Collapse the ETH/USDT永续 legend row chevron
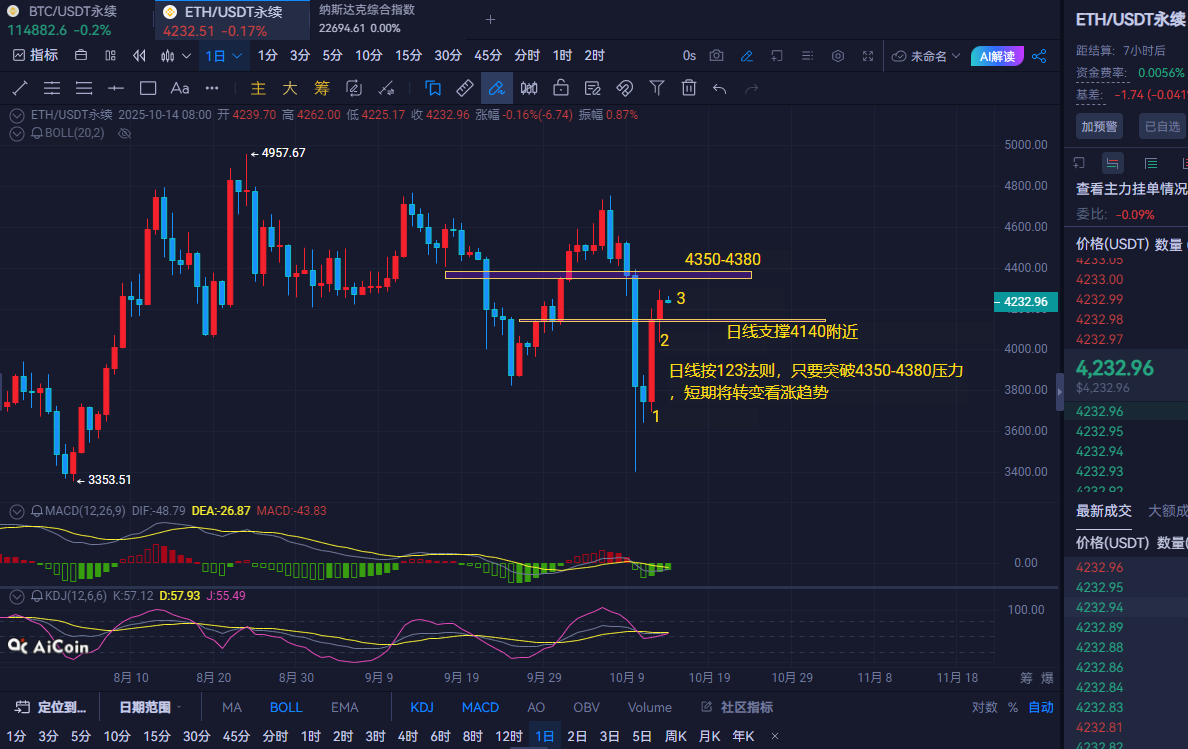This screenshot has width=1188, height=749. click(x=17, y=116)
